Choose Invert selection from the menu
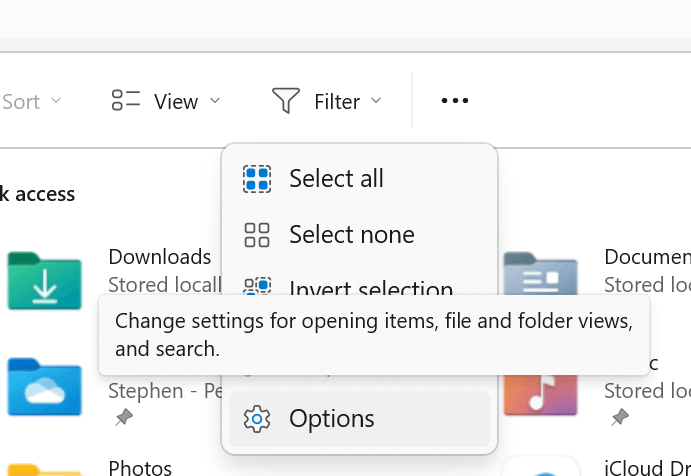 pos(370,288)
